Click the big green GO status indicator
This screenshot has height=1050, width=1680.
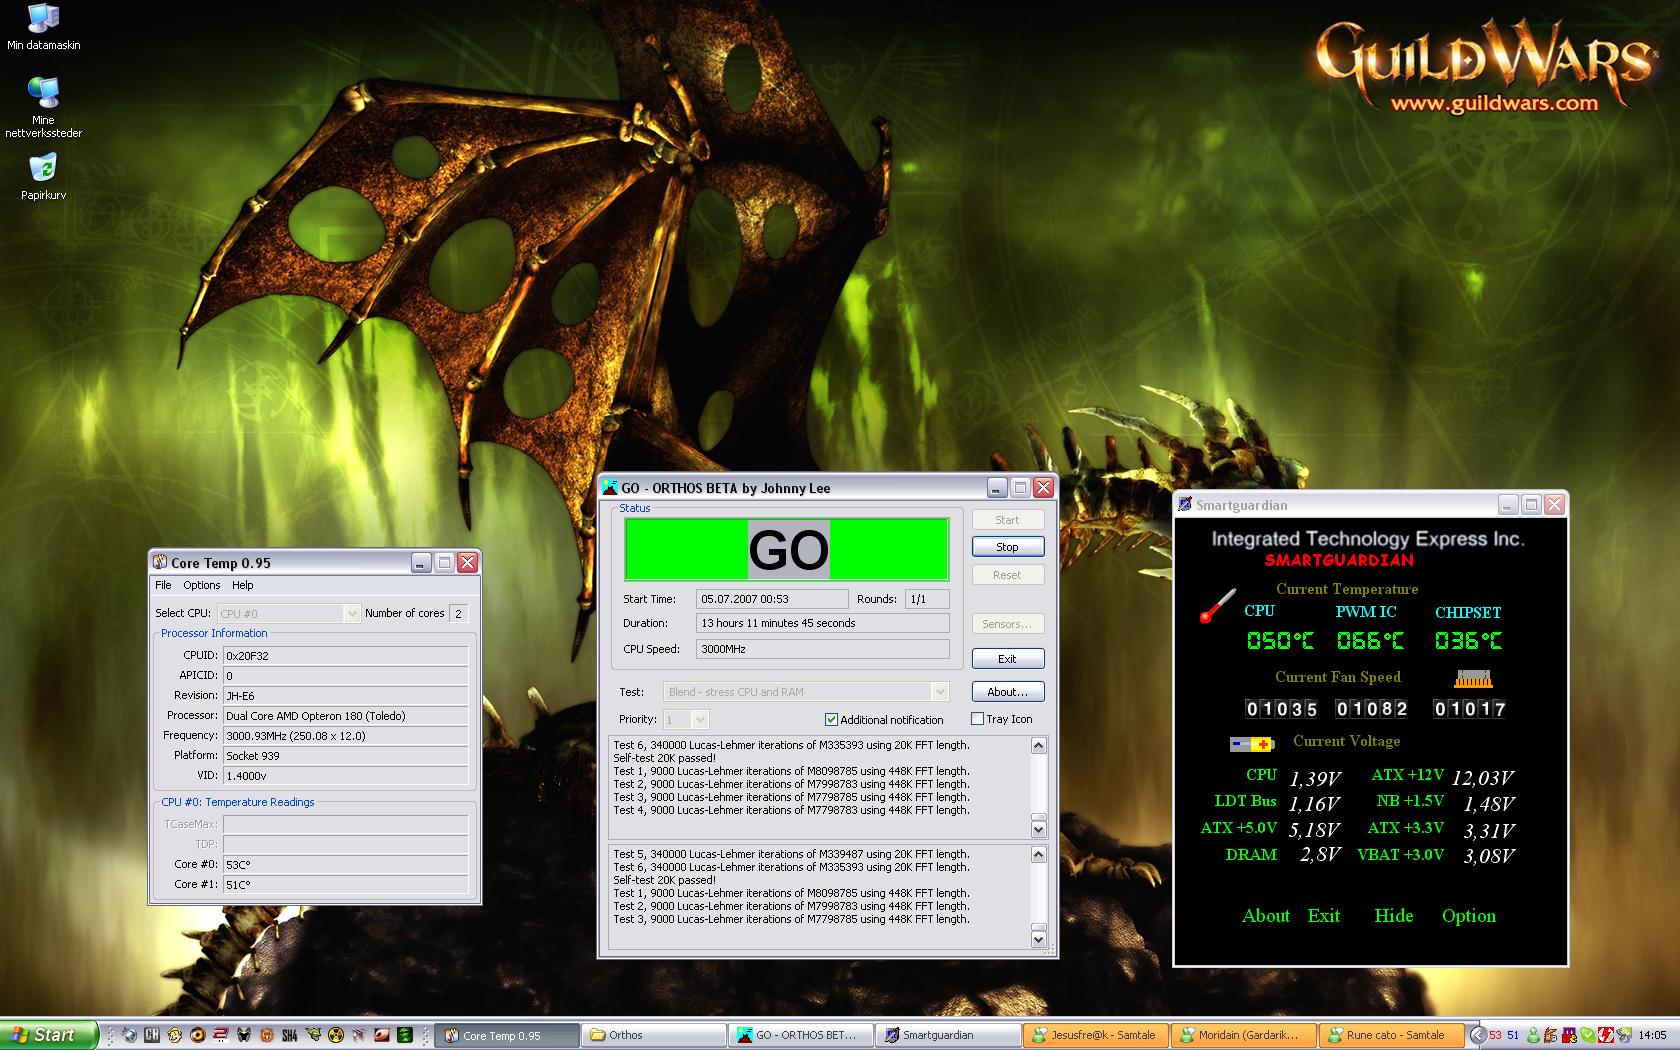pos(787,549)
